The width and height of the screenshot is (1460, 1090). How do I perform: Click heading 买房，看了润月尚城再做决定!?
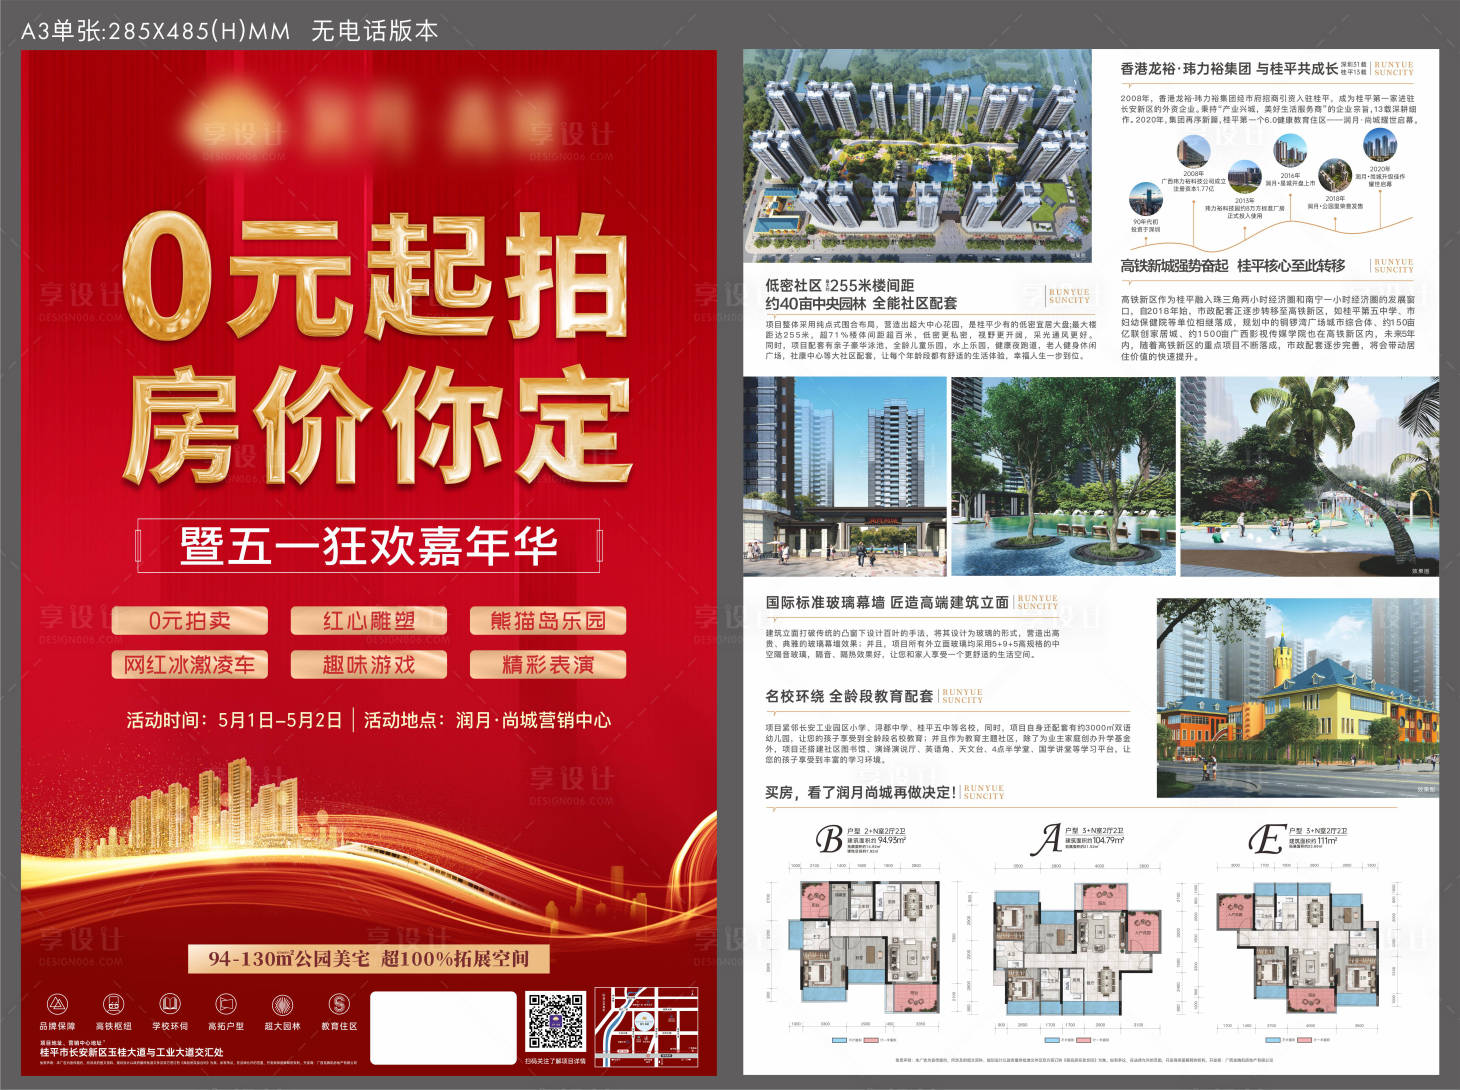click(860, 792)
